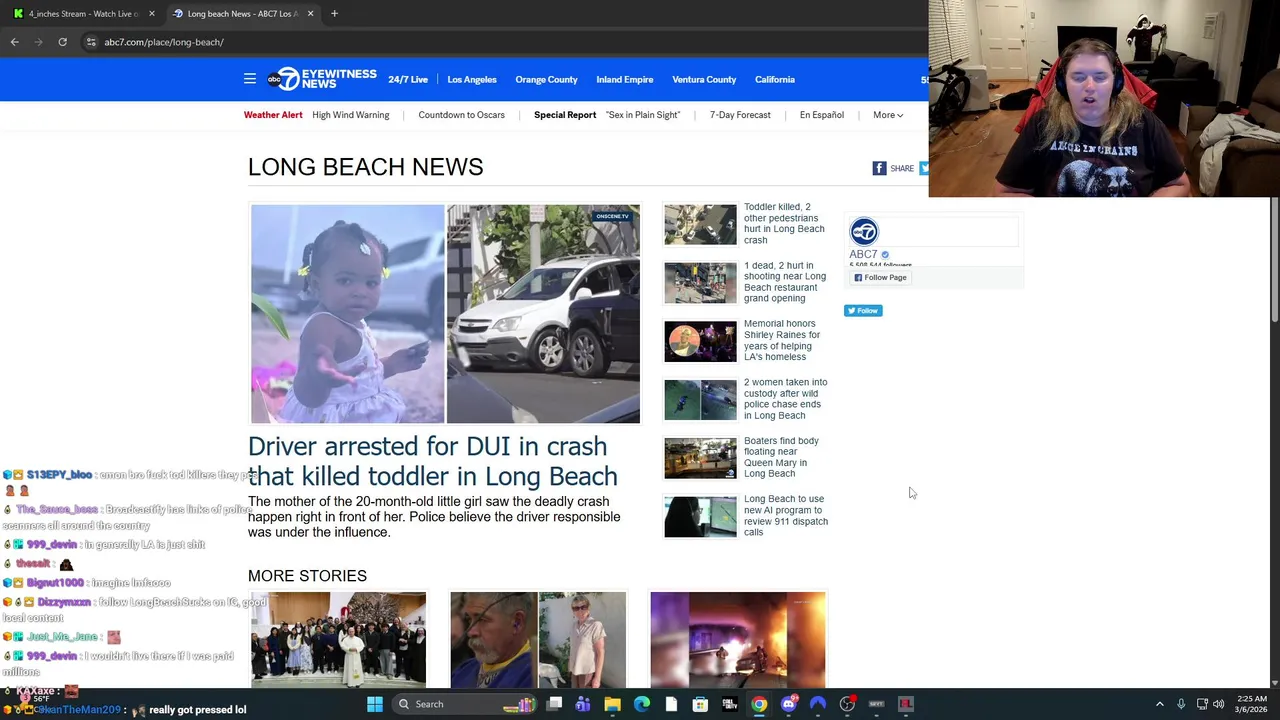Open Task View on the taskbar
Image resolution: width=1280 pixels, height=720 pixels.
pyautogui.click(x=554, y=704)
